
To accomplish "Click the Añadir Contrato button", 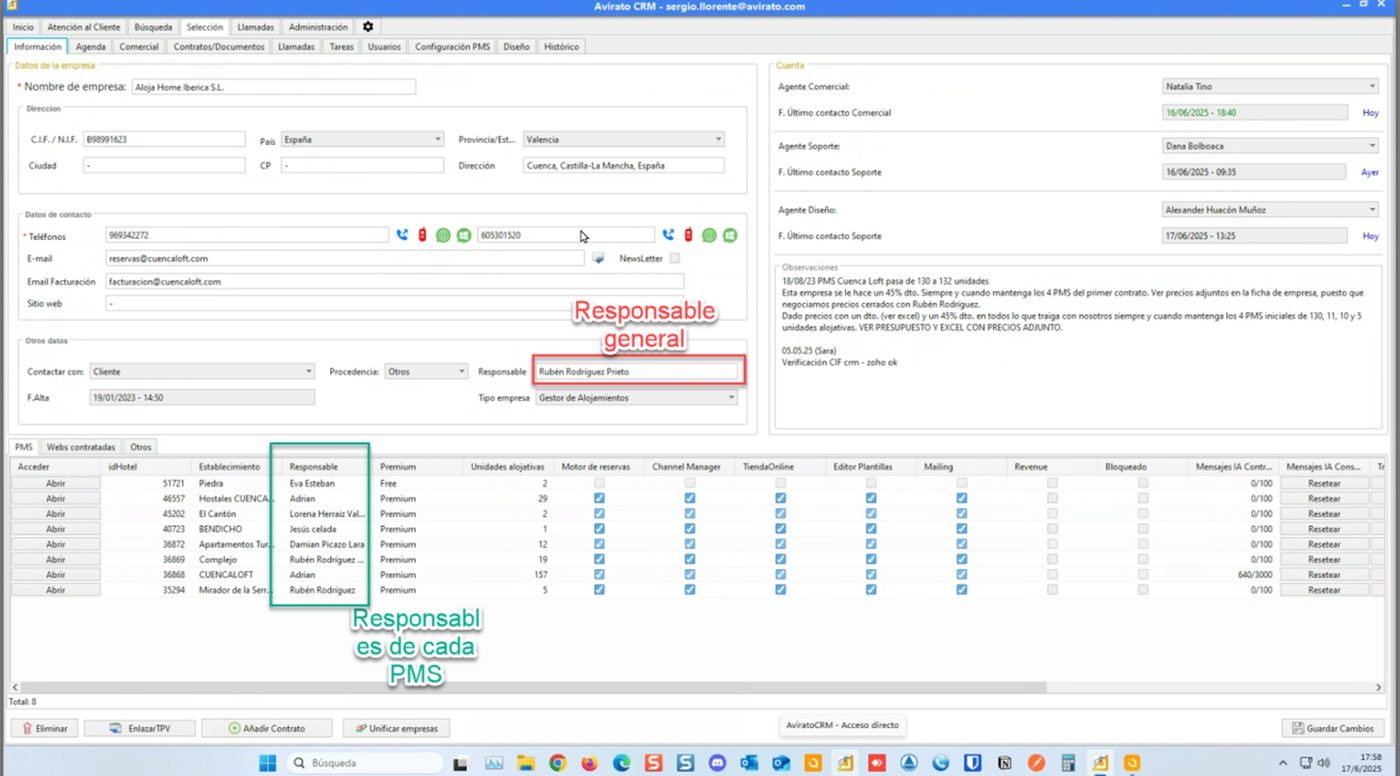I will tap(267, 728).
